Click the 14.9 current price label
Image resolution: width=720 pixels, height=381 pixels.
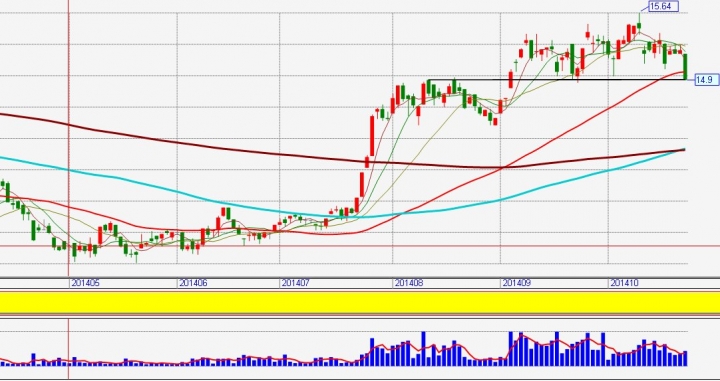click(706, 80)
